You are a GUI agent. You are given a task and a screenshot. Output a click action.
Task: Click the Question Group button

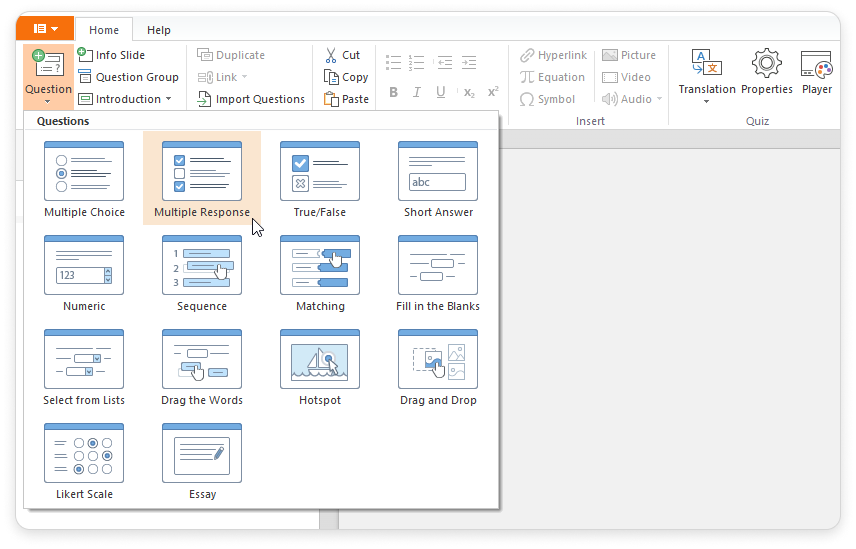click(128, 77)
